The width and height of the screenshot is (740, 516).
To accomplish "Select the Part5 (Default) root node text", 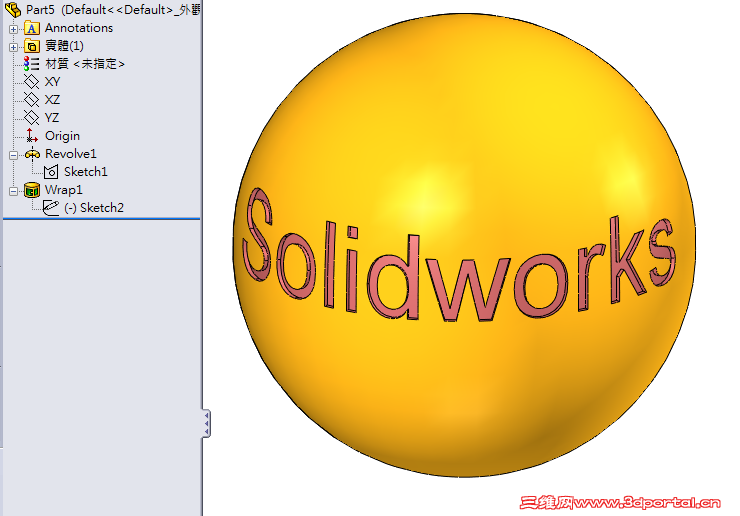I will tap(113, 9).
